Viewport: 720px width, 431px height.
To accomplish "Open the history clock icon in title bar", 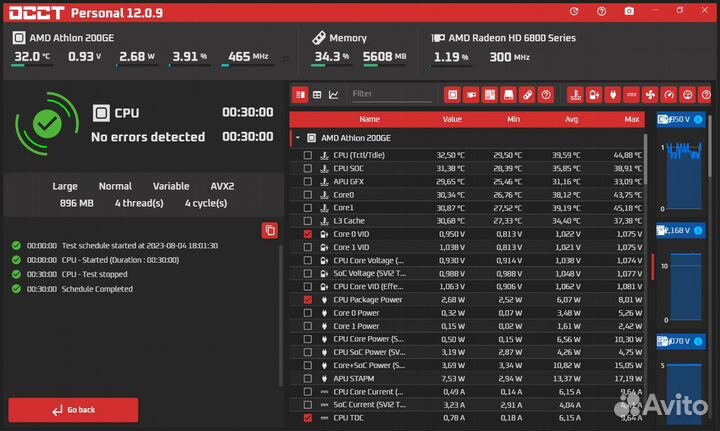I will tap(574, 11).
